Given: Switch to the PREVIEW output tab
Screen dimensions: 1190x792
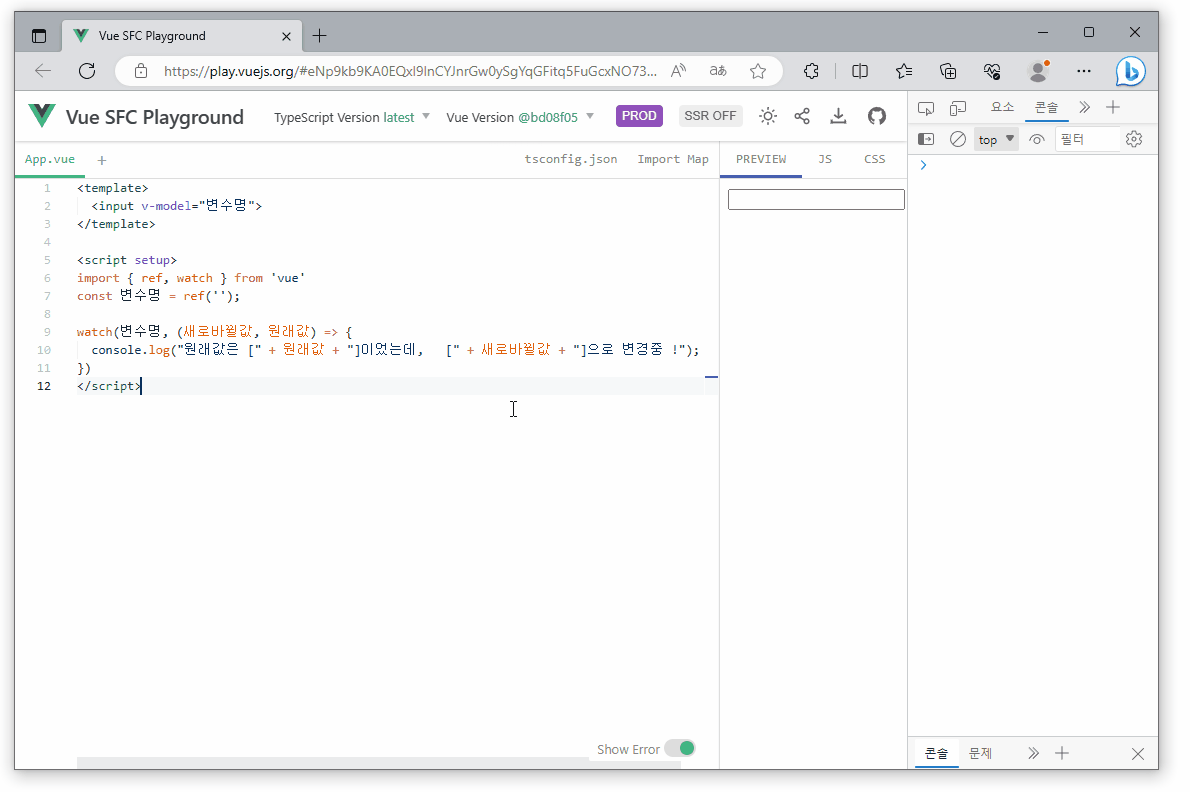Looking at the screenshot, I should pos(761,159).
